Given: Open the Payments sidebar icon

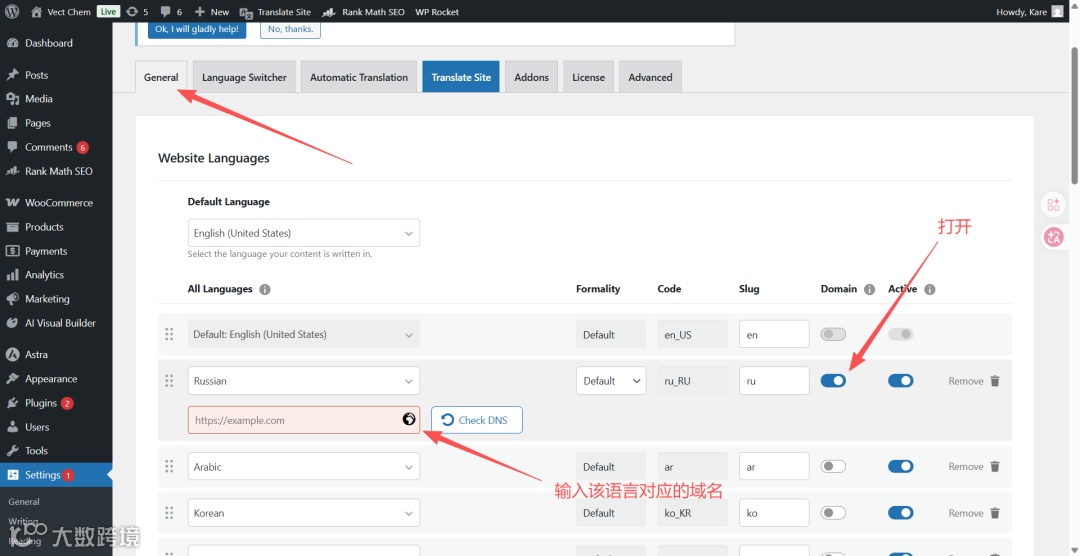Looking at the screenshot, I should pos(12,251).
